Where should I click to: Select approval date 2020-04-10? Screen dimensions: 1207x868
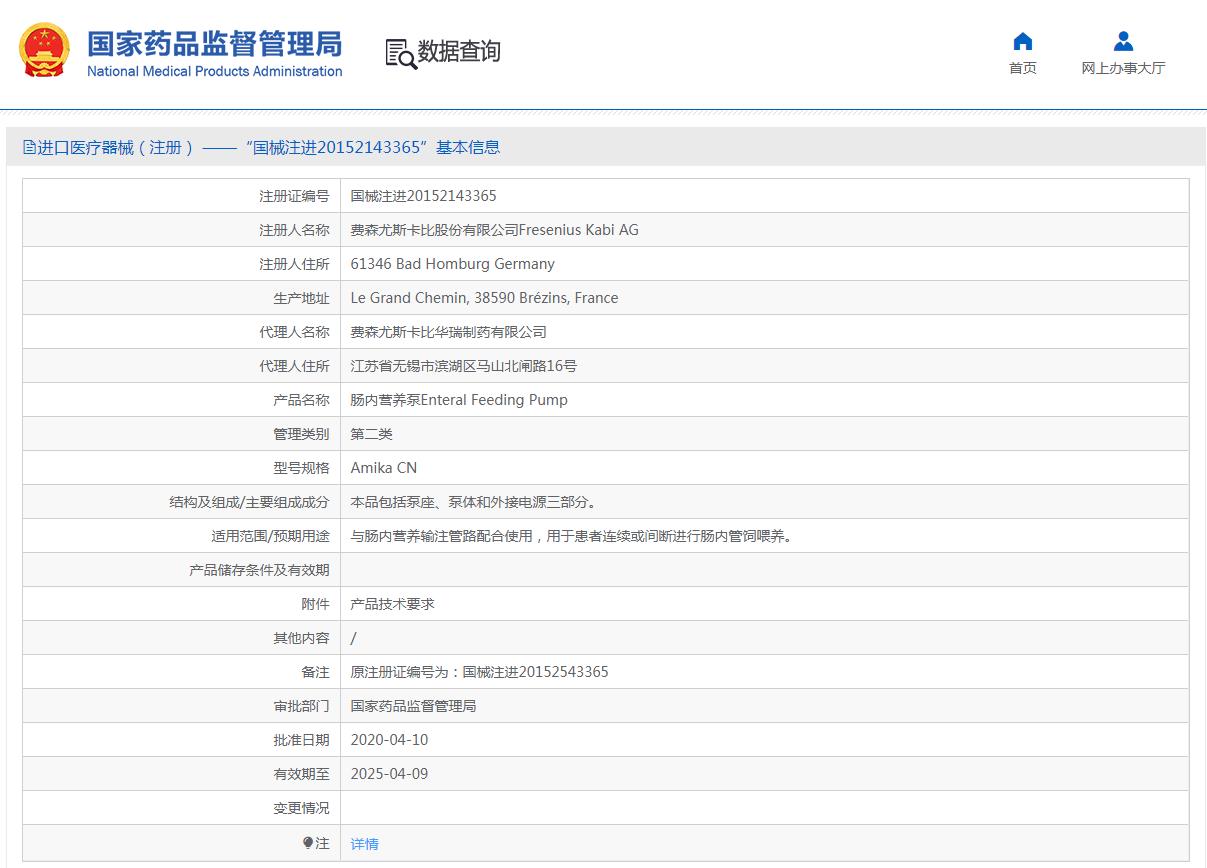(389, 740)
